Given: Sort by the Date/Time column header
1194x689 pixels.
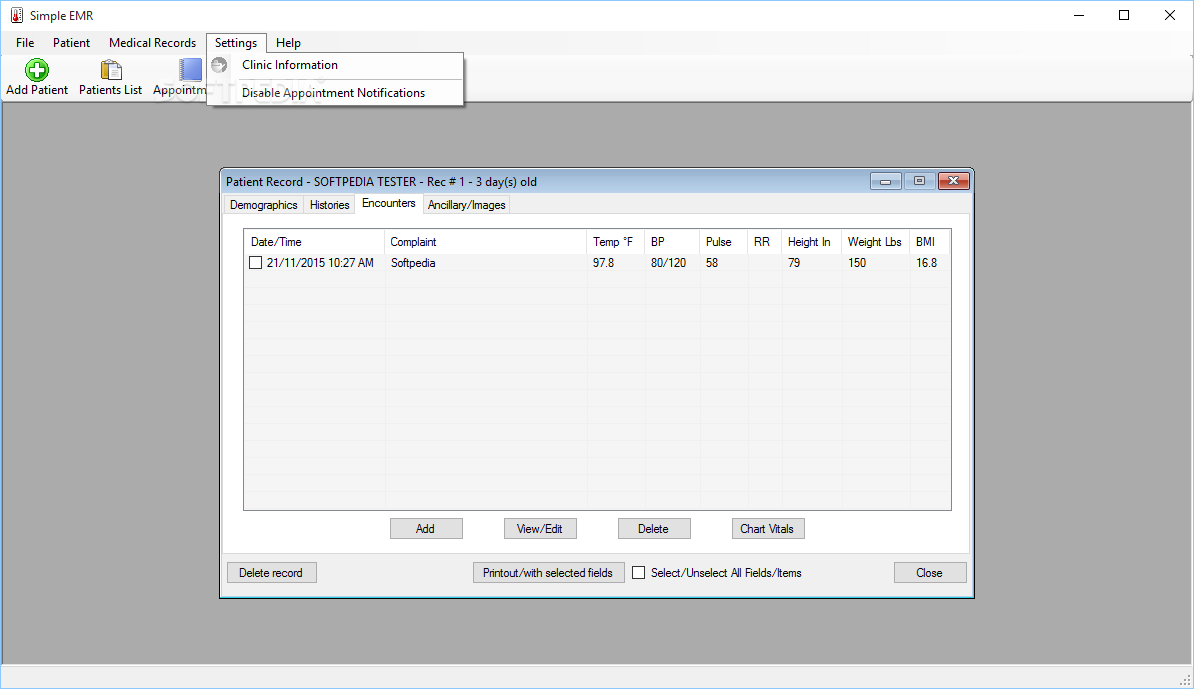Looking at the screenshot, I should 314,242.
